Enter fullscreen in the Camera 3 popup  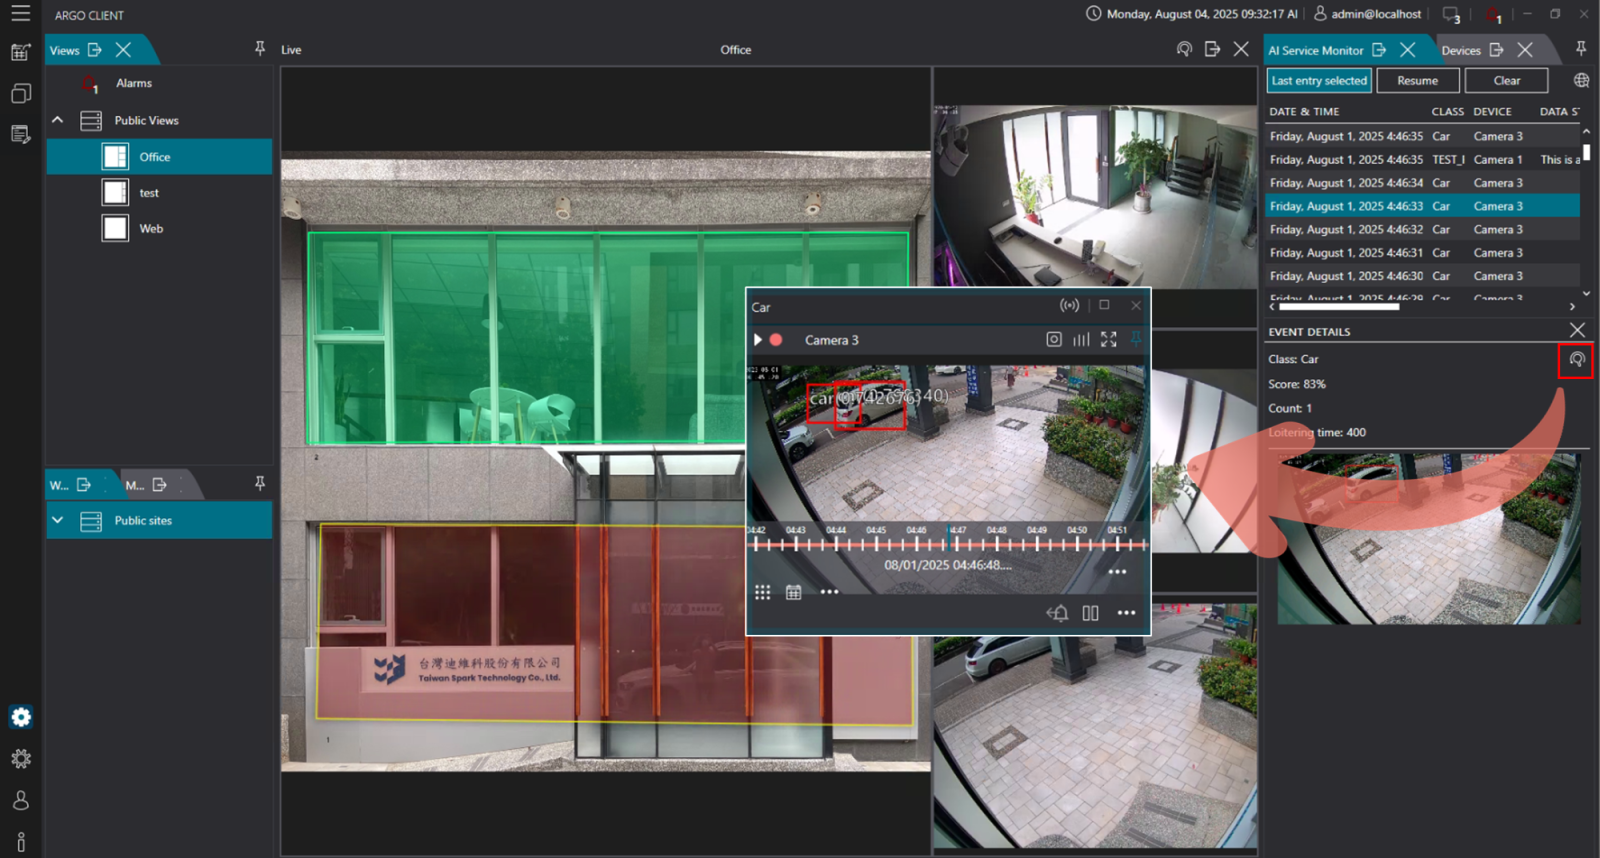click(x=1108, y=340)
